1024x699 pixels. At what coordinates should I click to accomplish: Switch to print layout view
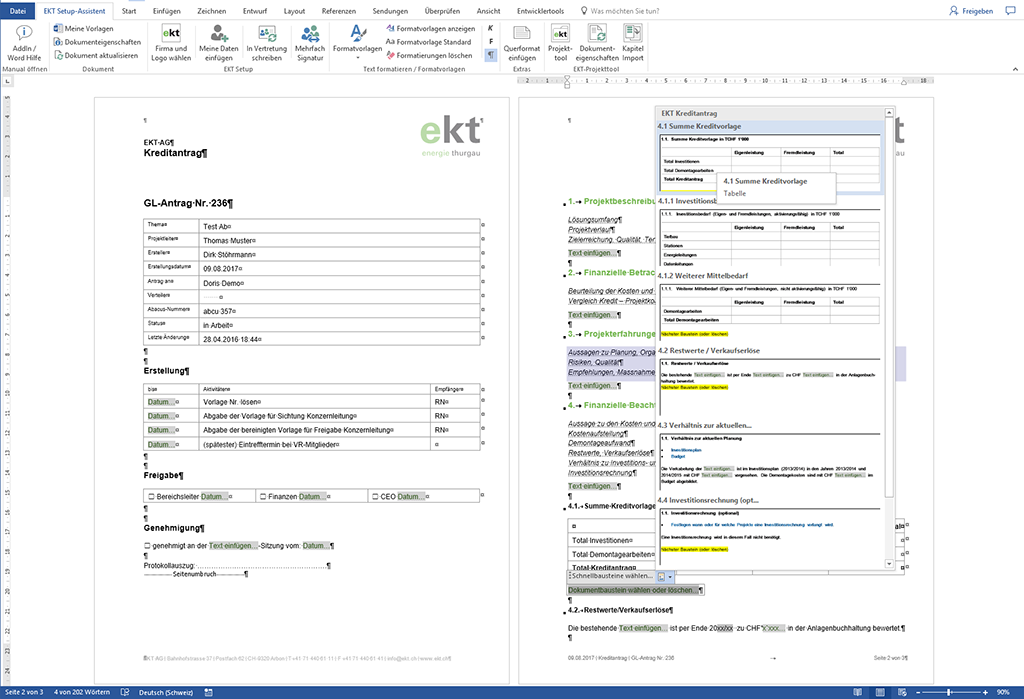[880, 692]
